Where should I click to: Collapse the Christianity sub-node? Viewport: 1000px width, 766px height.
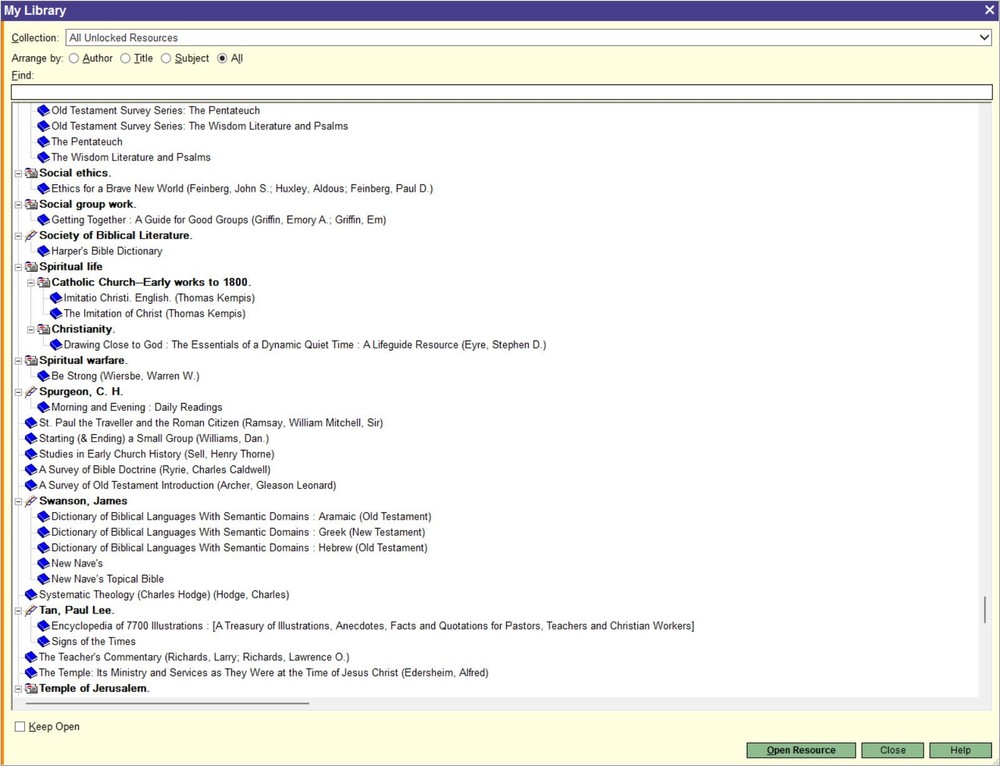point(31,329)
